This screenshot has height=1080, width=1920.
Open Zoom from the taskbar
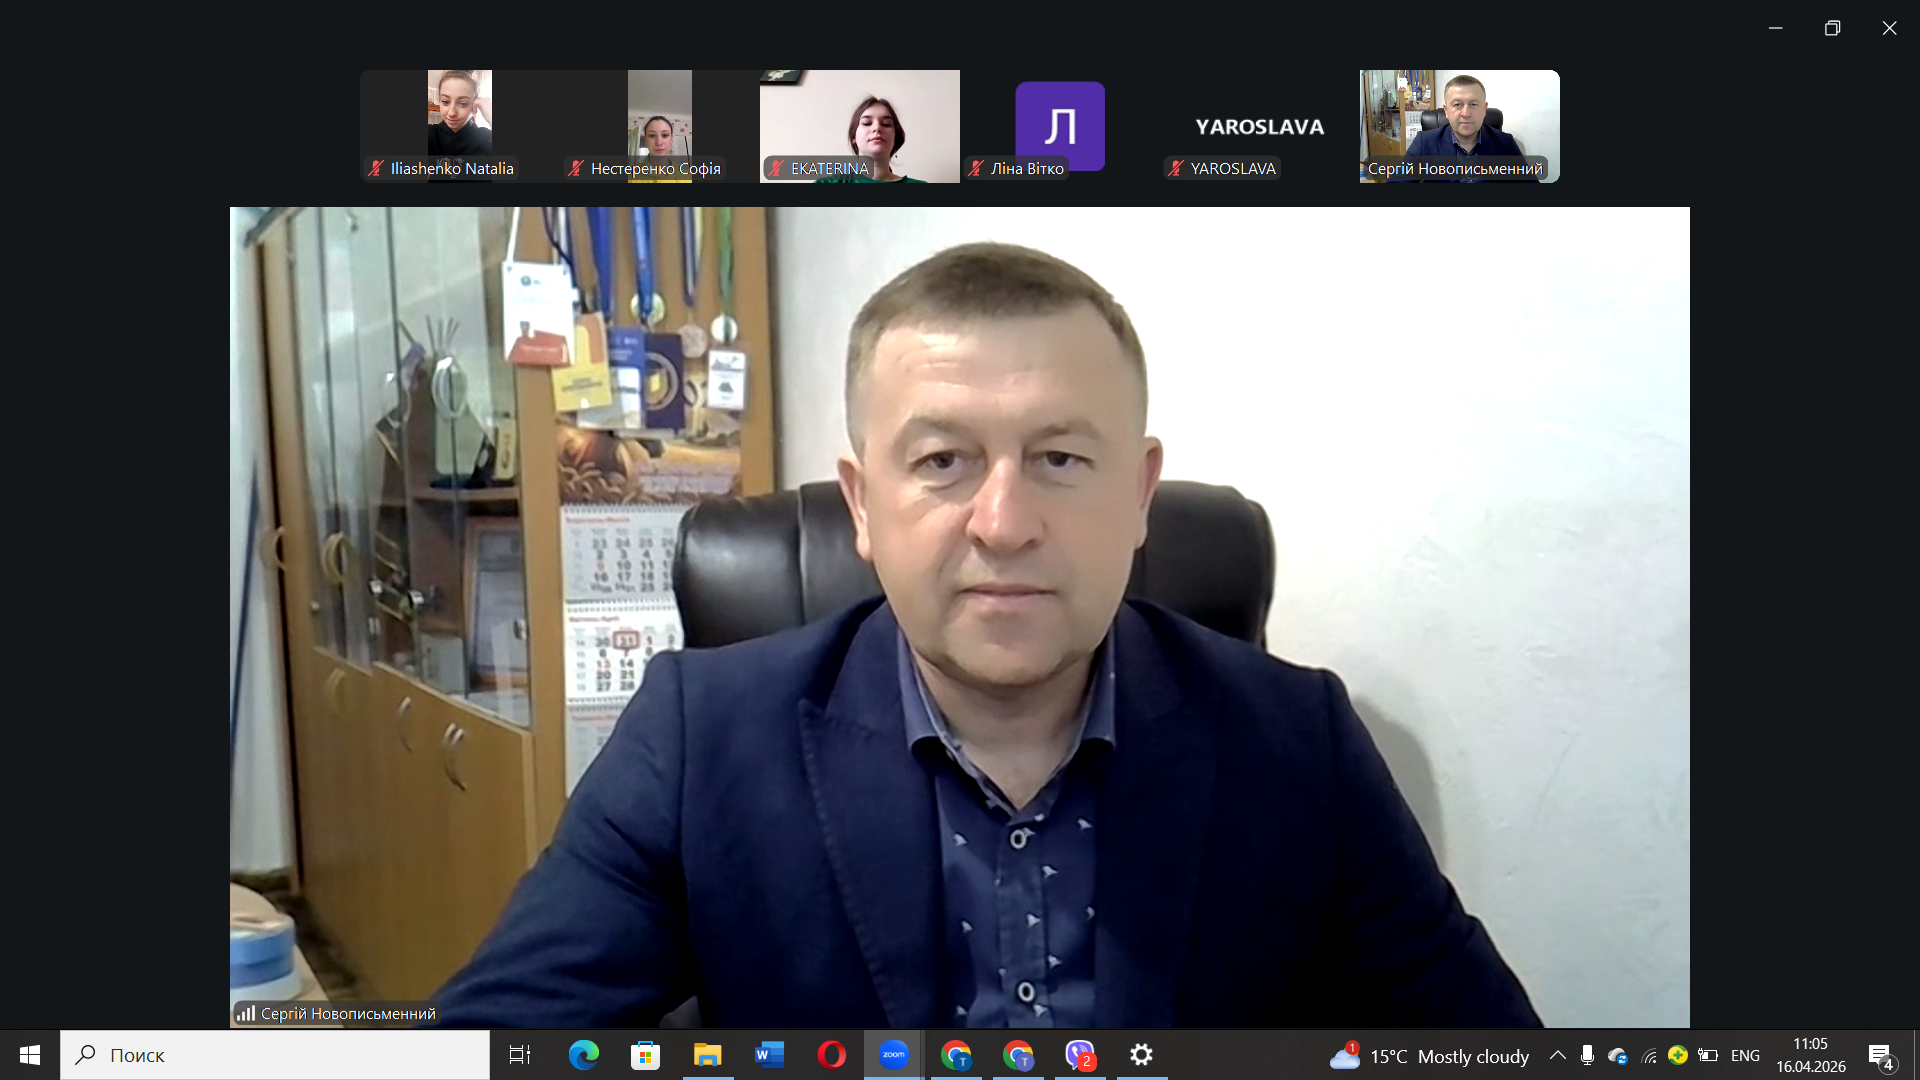click(893, 1055)
